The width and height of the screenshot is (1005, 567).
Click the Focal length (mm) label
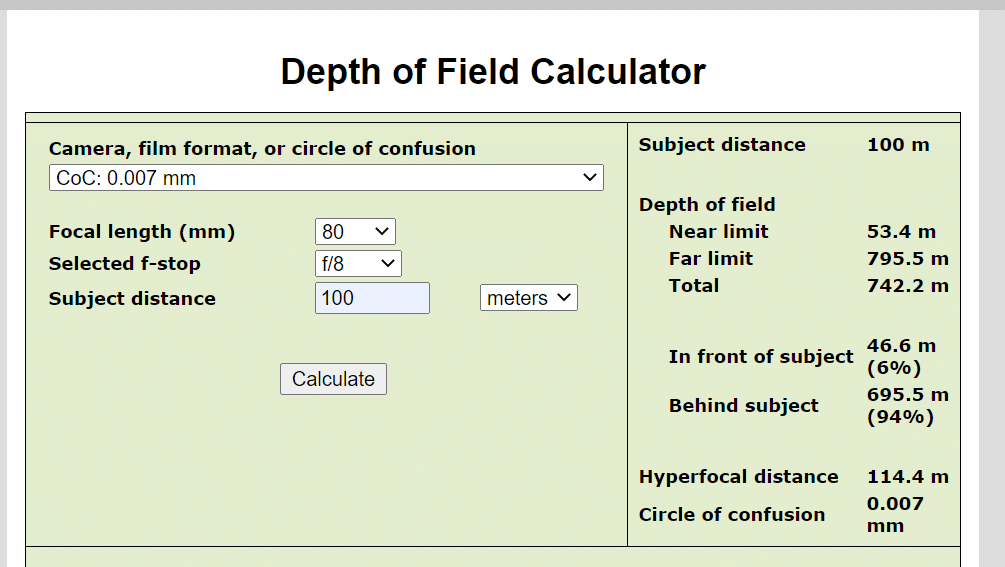[142, 231]
